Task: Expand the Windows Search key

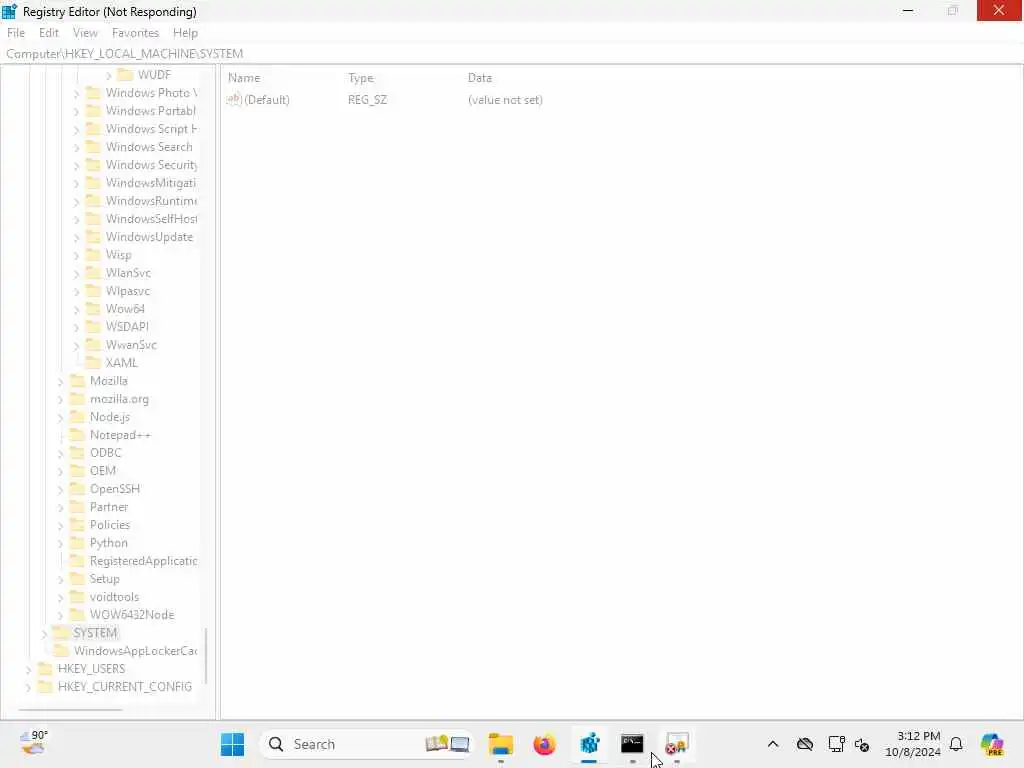Action: (76, 148)
